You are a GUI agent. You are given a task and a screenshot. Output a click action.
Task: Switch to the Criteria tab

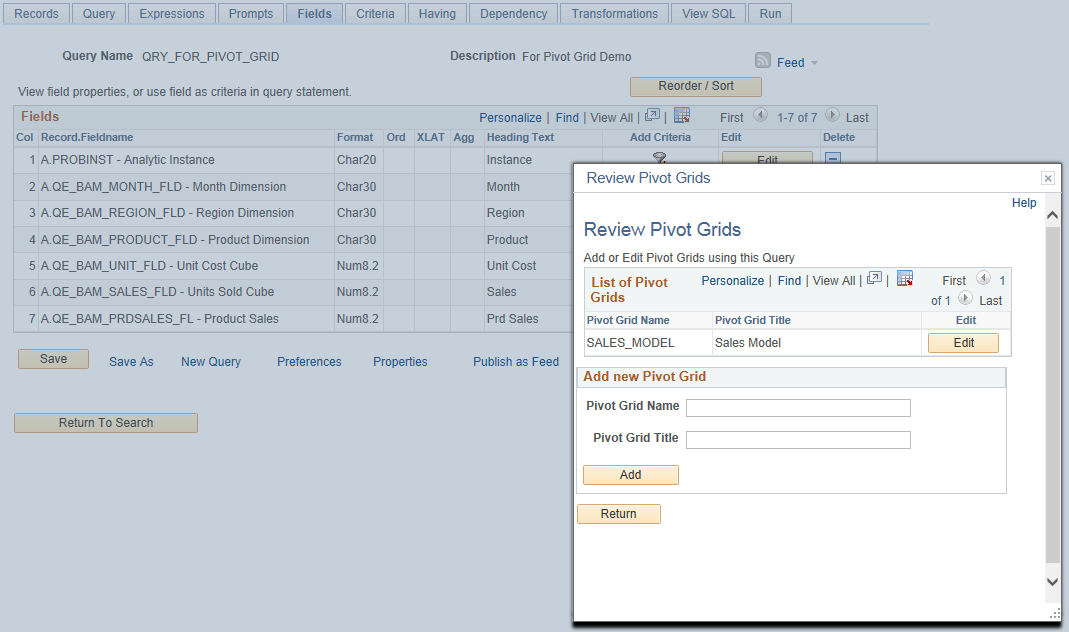pos(375,13)
